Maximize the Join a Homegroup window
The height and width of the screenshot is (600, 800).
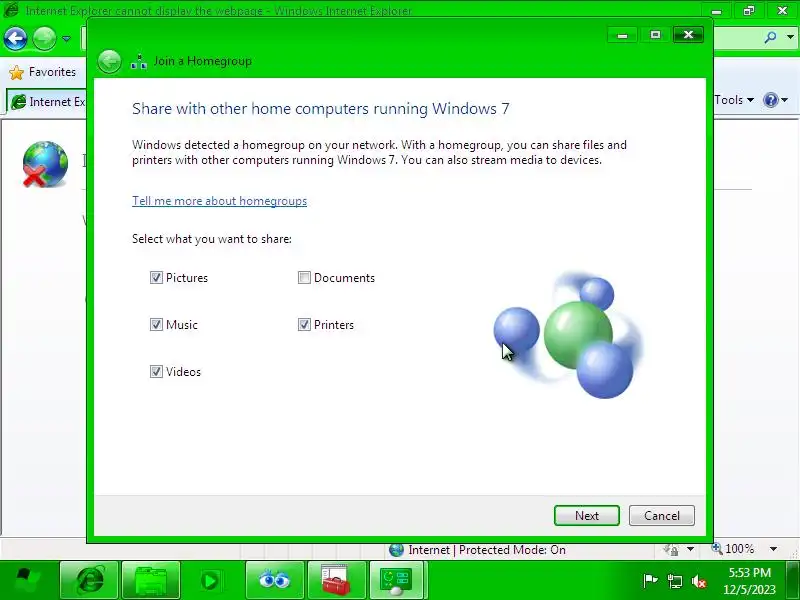pyautogui.click(x=656, y=35)
